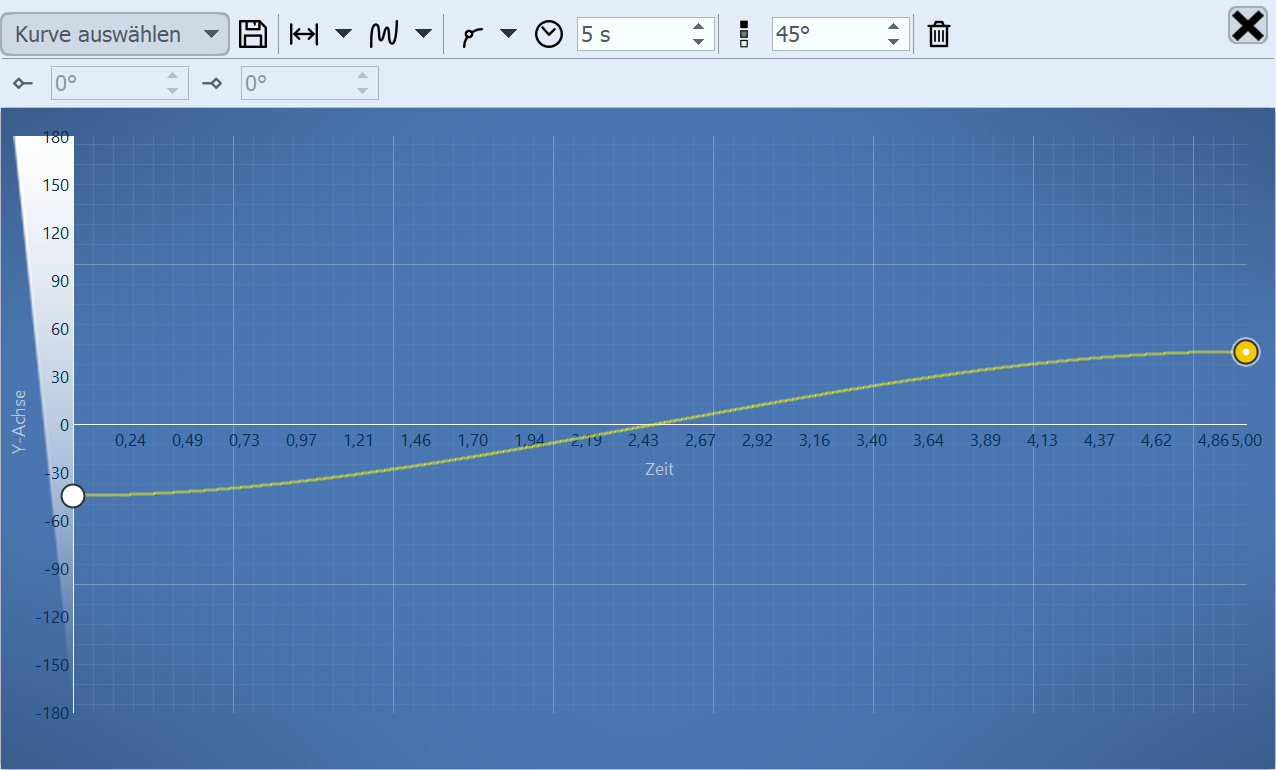Image resolution: width=1276 pixels, height=770 pixels.
Task: Open the "Kurve auswählen" dropdown
Action: click(115, 34)
